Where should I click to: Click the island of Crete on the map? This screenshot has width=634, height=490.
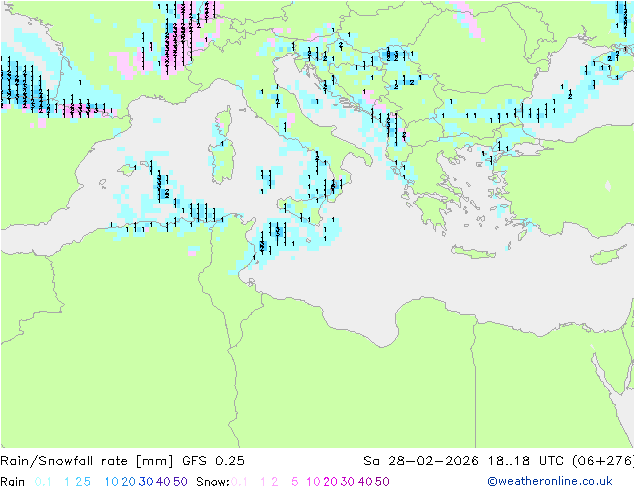(473, 253)
